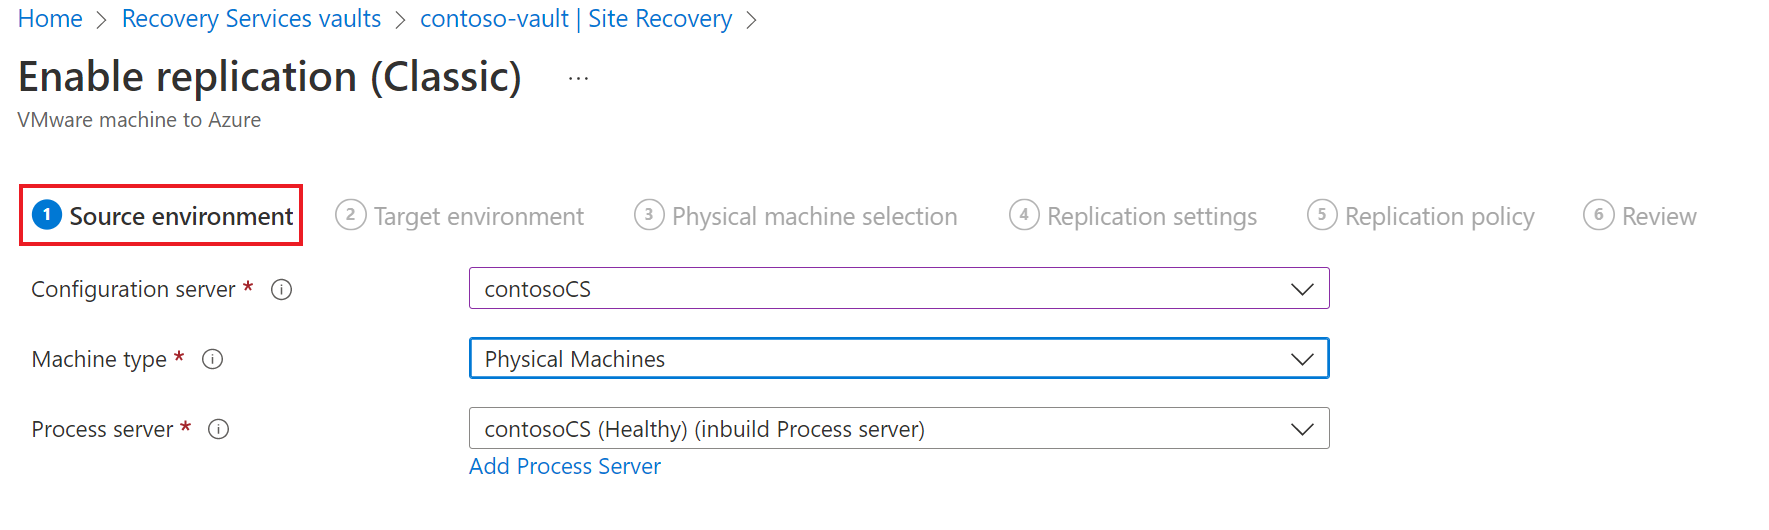Navigate to Home breadcrumb
1769x530 pixels.
click(50, 19)
